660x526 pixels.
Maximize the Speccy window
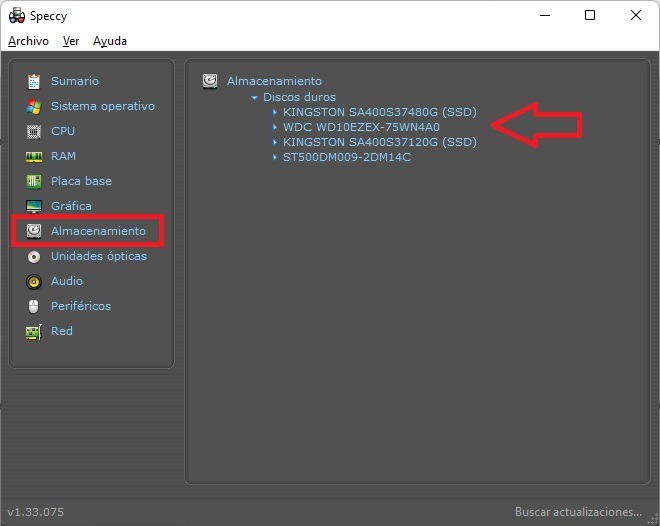pyautogui.click(x=590, y=16)
